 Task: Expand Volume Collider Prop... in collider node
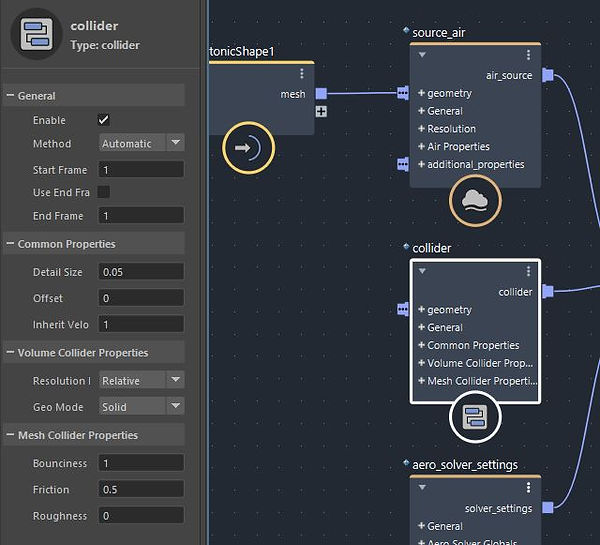[421, 362]
